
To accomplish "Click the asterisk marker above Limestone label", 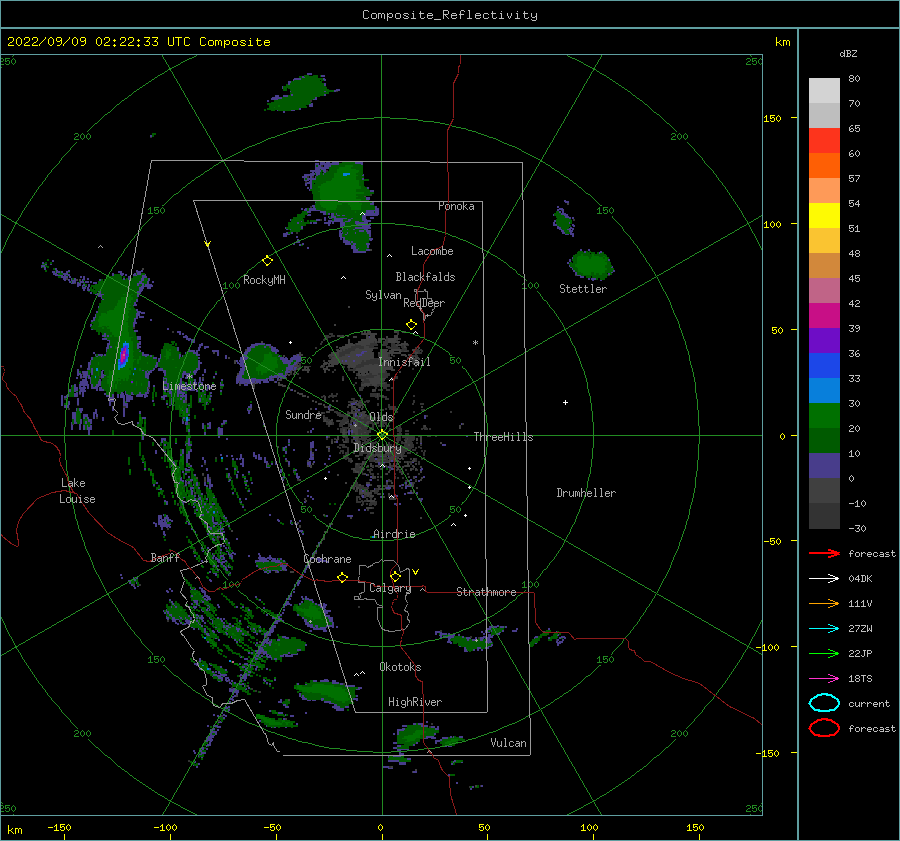I will pos(189,377).
